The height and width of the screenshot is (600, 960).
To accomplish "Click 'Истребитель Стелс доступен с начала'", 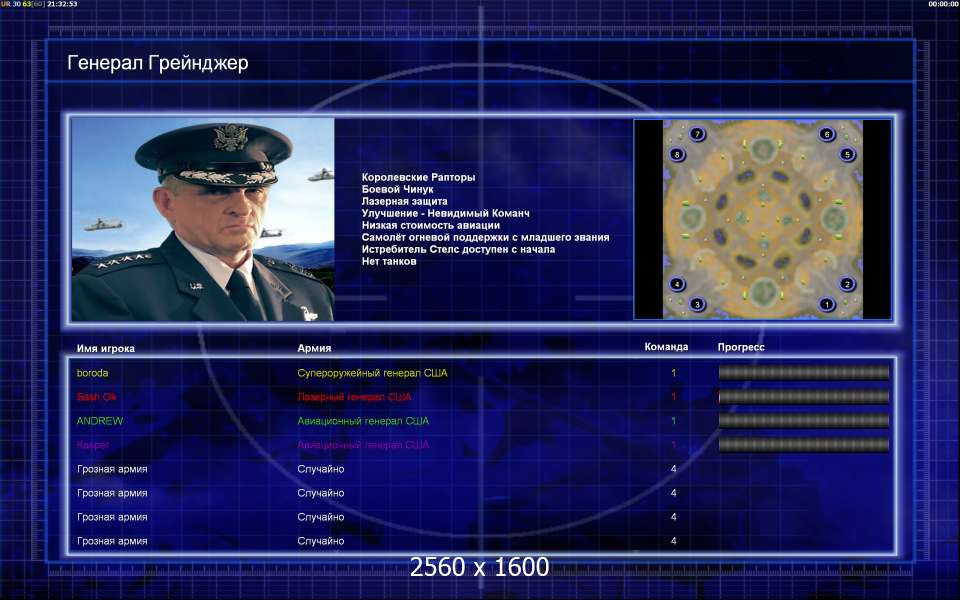I will [x=458, y=249].
